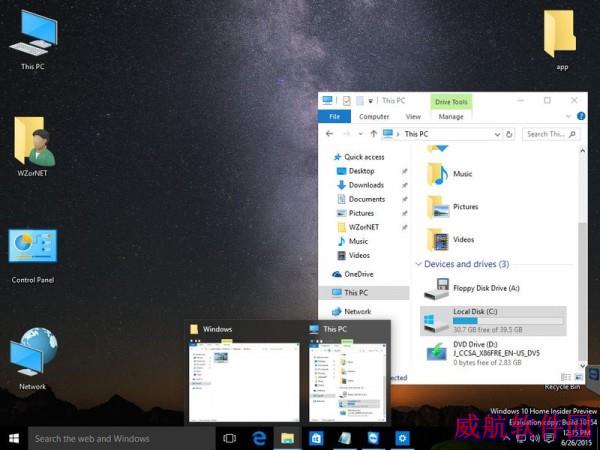Open the Store taskbar icon
The height and width of the screenshot is (450, 600).
(x=316, y=438)
